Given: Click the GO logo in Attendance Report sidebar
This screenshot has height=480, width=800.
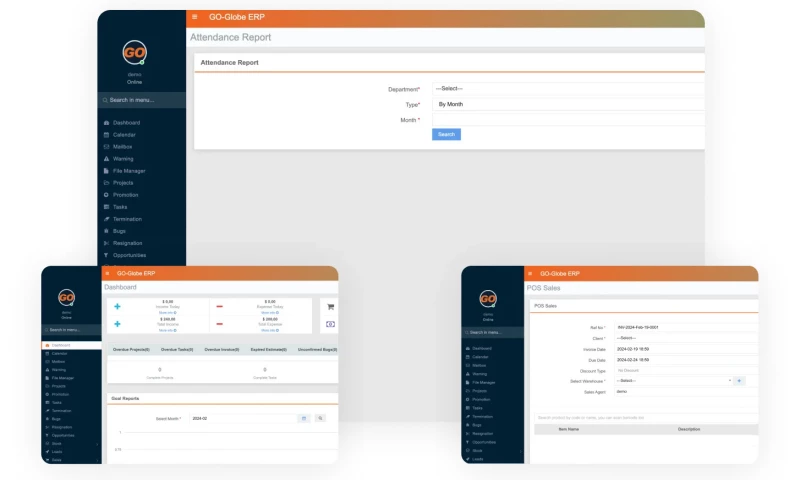Looking at the screenshot, I should (135, 53).
